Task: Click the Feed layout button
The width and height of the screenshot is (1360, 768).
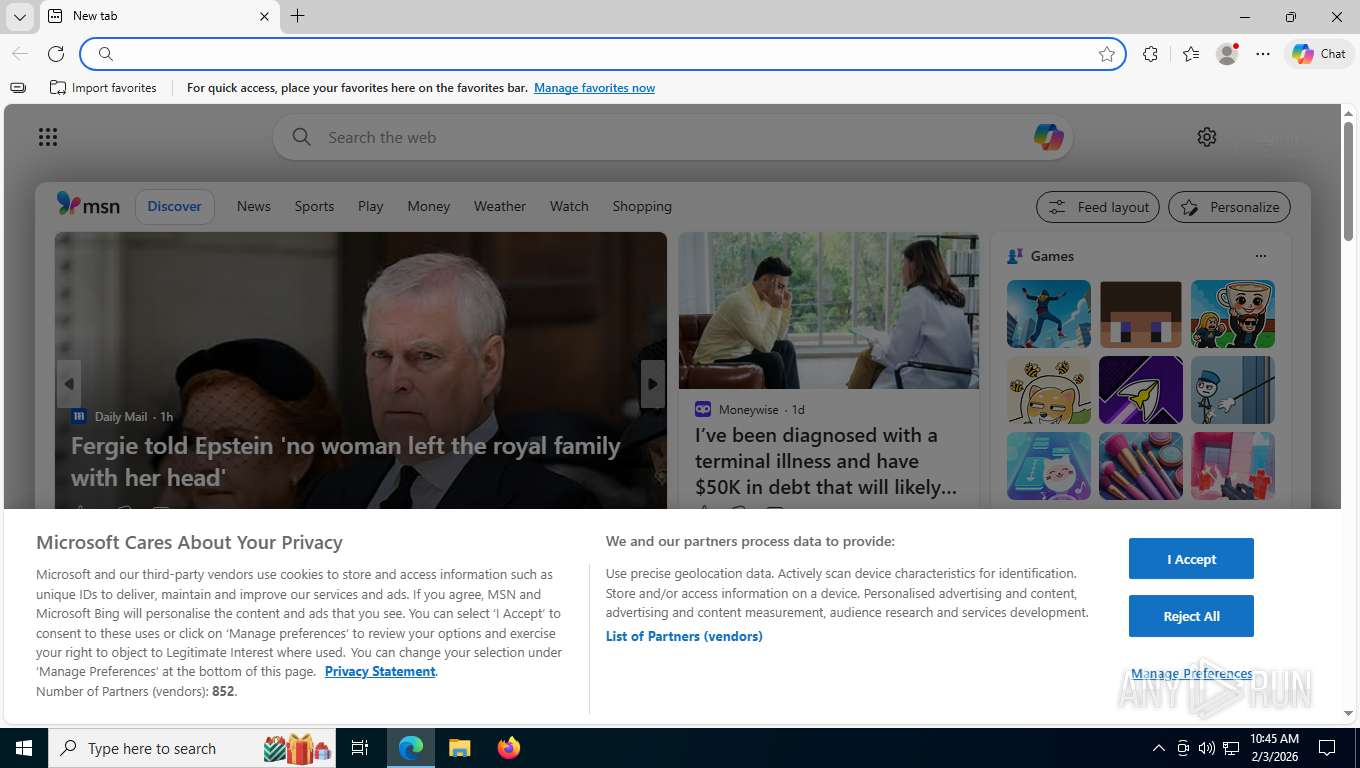Action: pos(1098,207)
